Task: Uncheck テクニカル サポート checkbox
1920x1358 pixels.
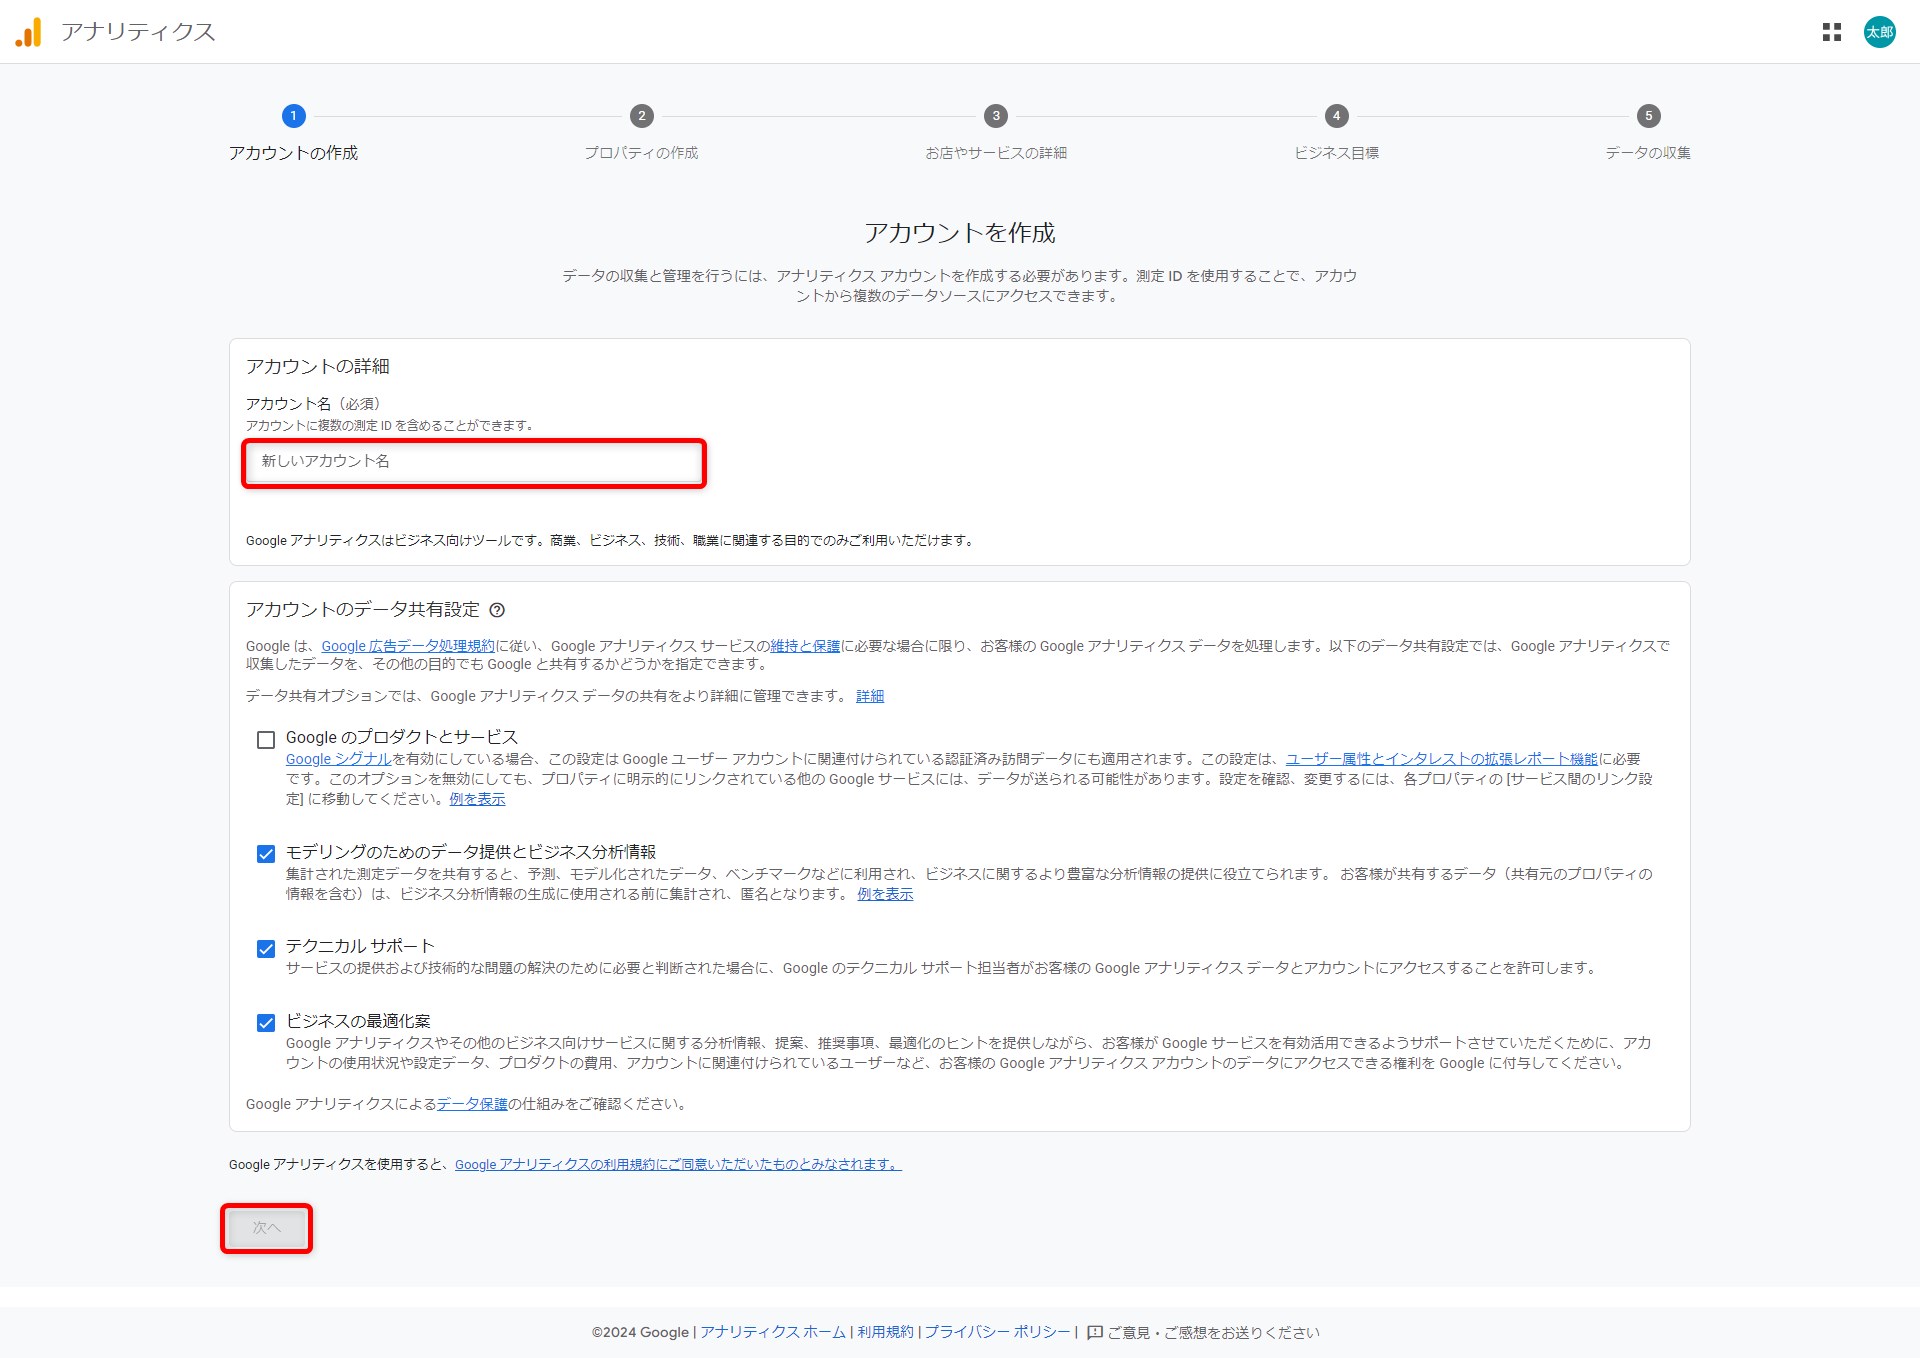Action: [266, 949]
